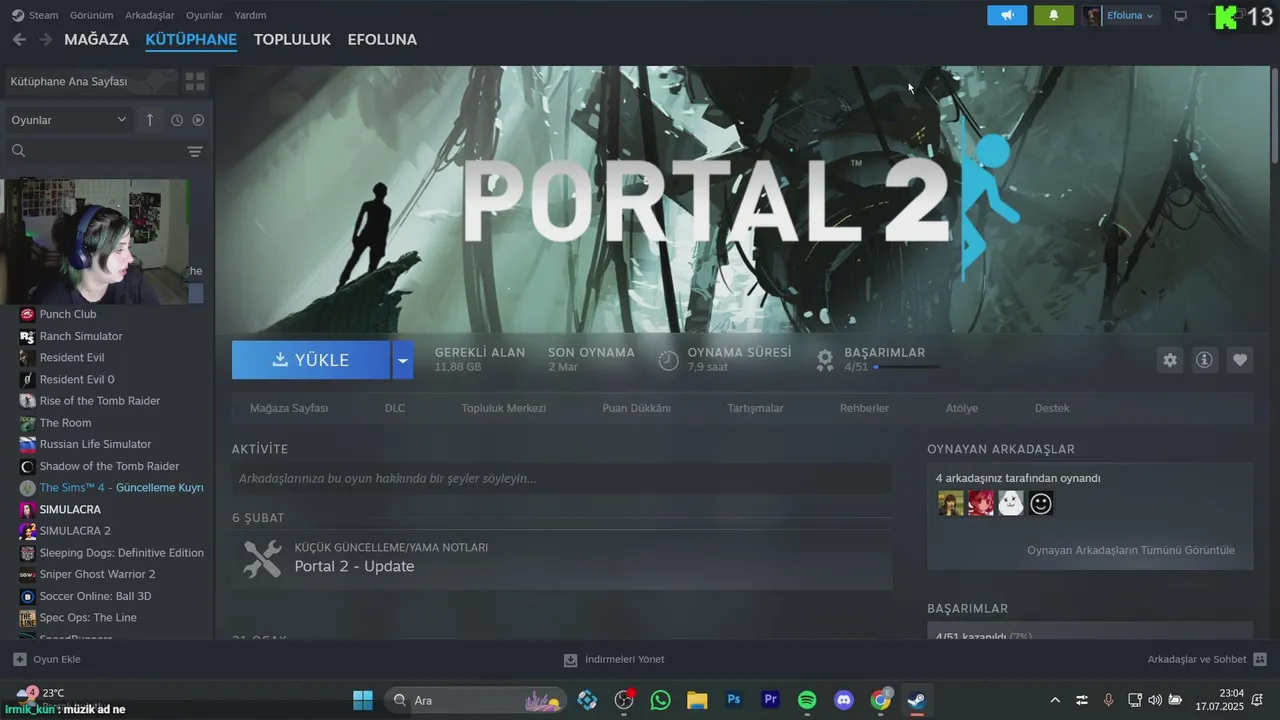Add Portal 2 to favorites heart
Image resolution: width=1280 pixels, height=720 pixels.
1240,360
